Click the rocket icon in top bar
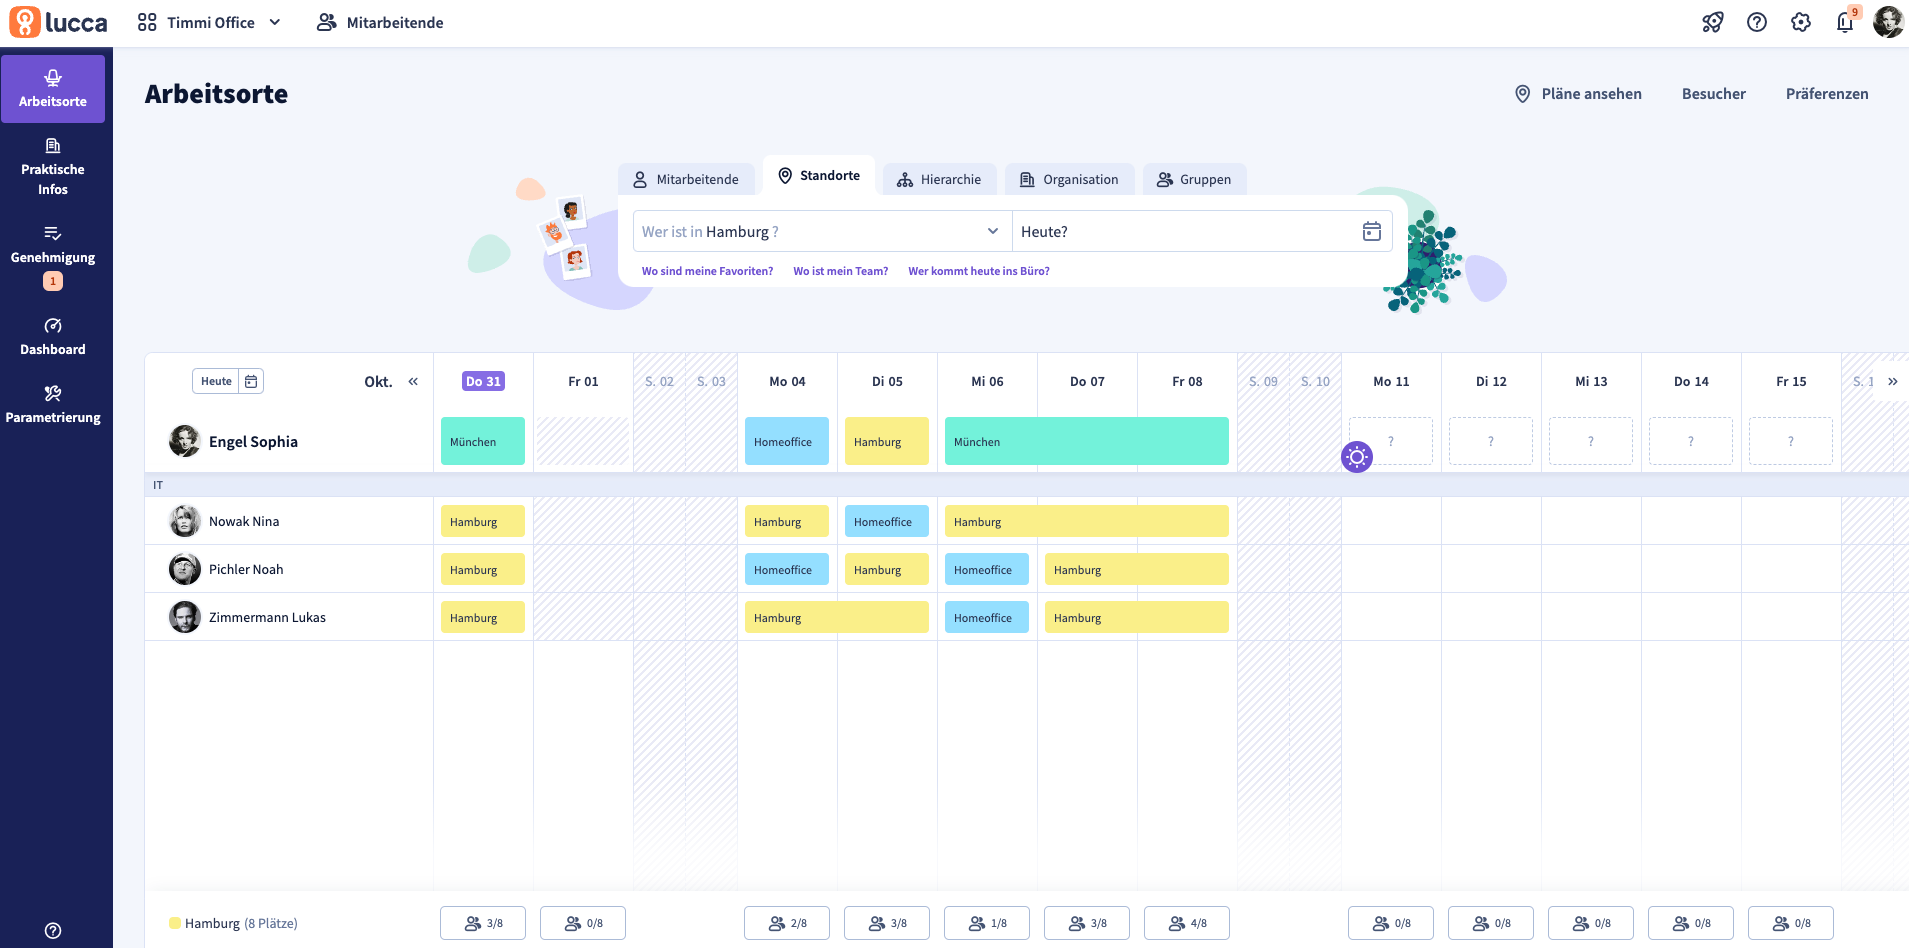1909x948 pixels. click(1713, 22)
